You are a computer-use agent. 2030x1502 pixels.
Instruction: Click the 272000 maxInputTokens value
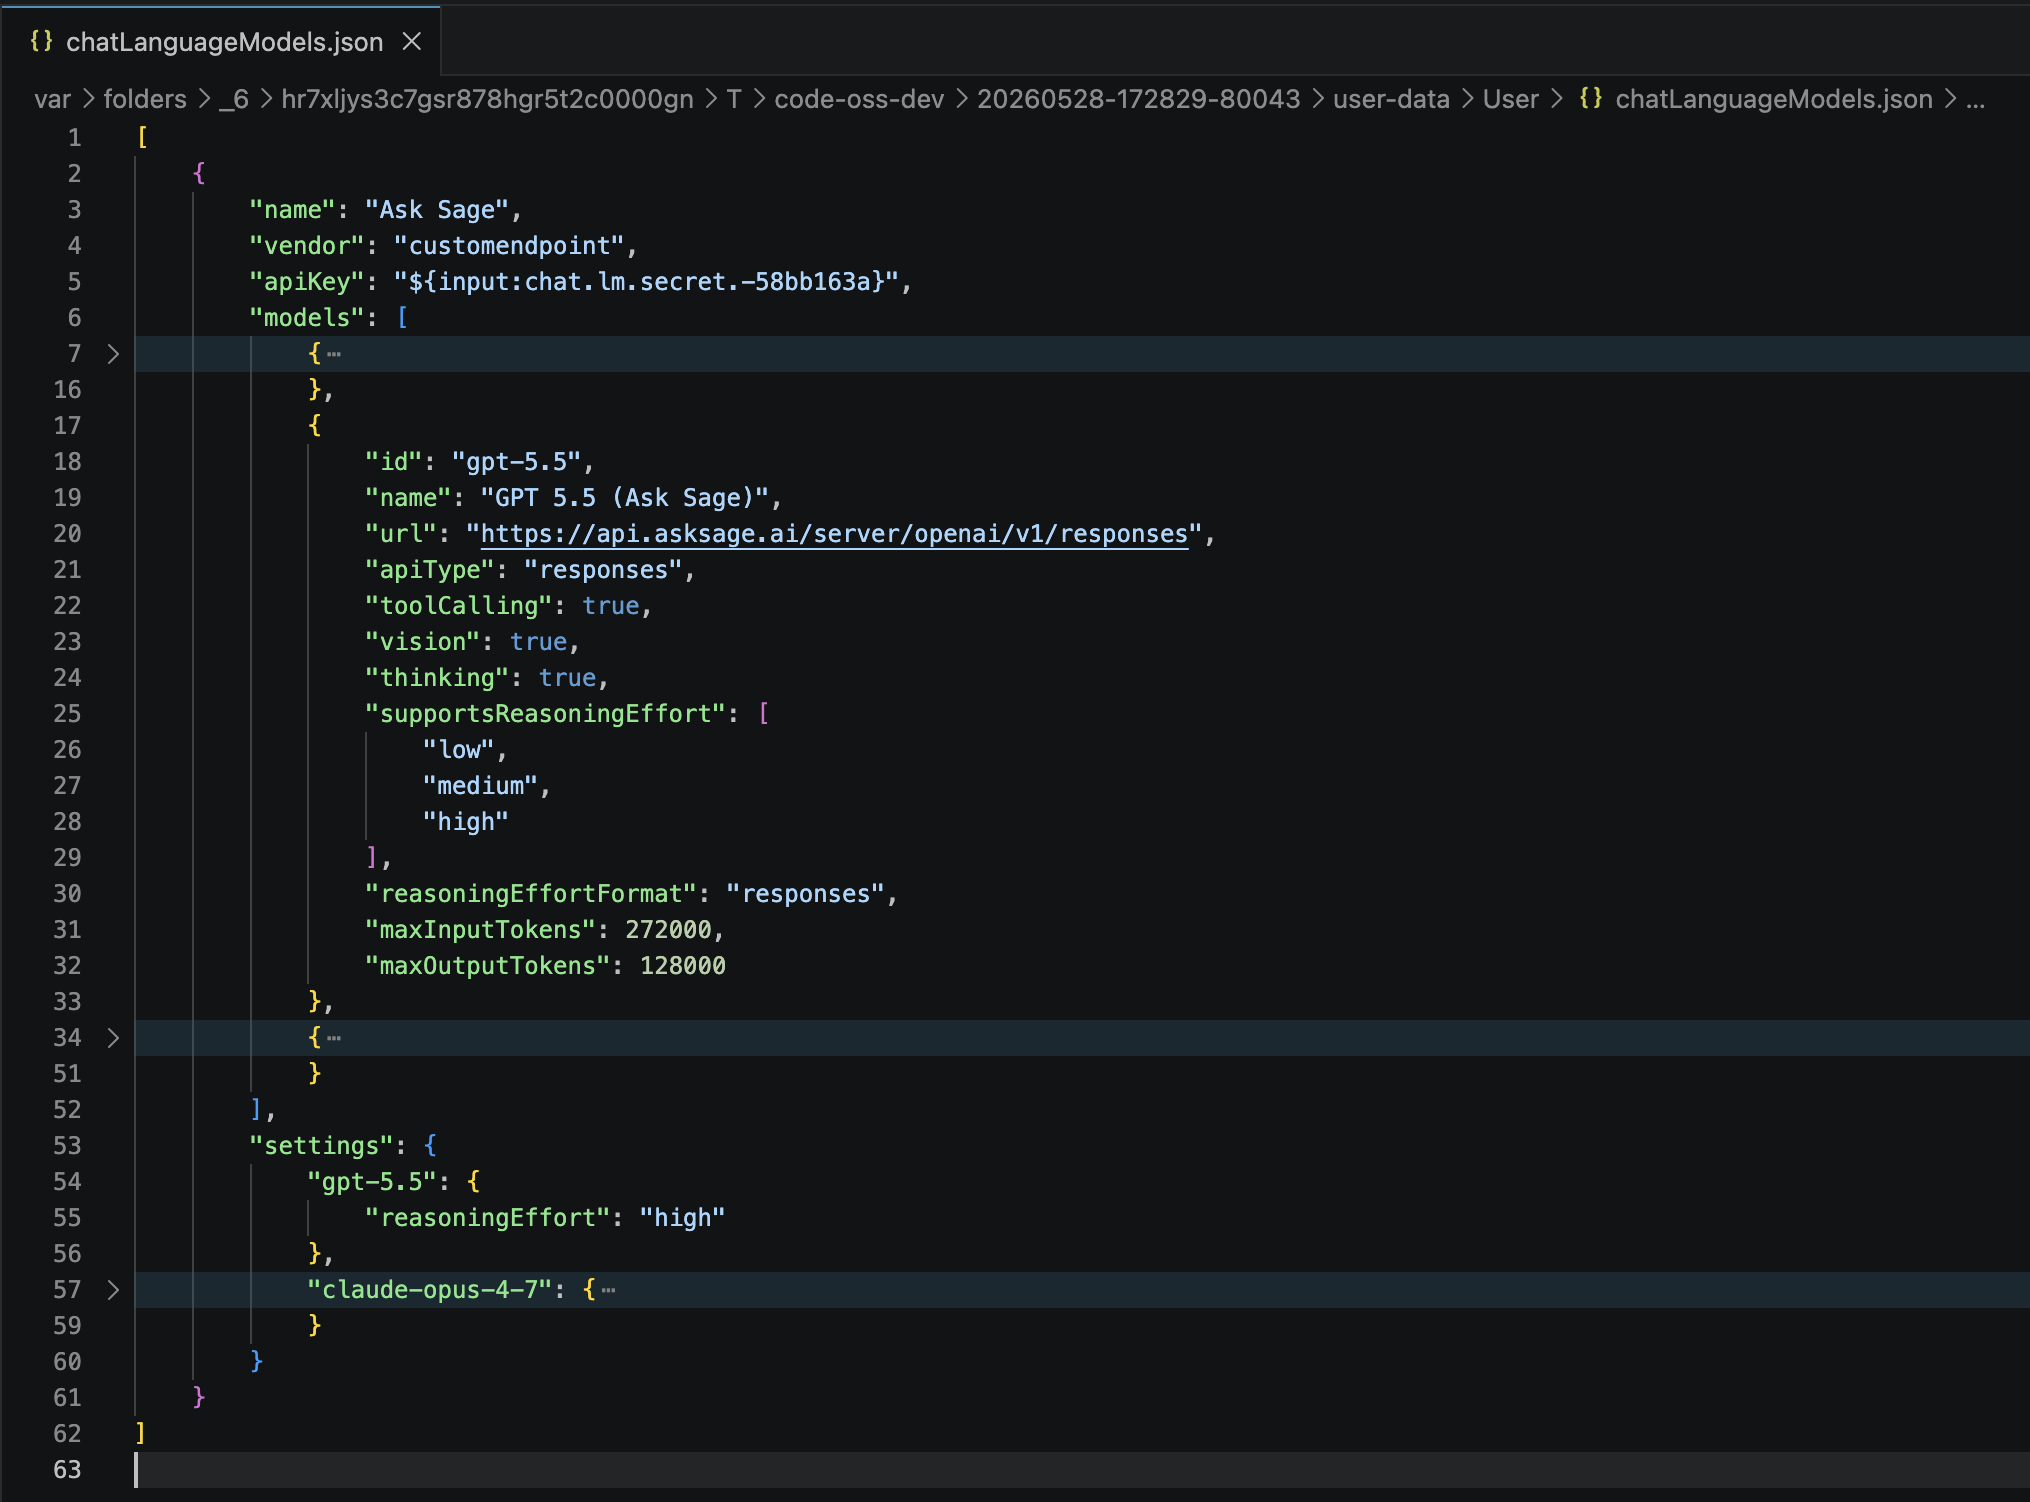click(x=668, y=930)
